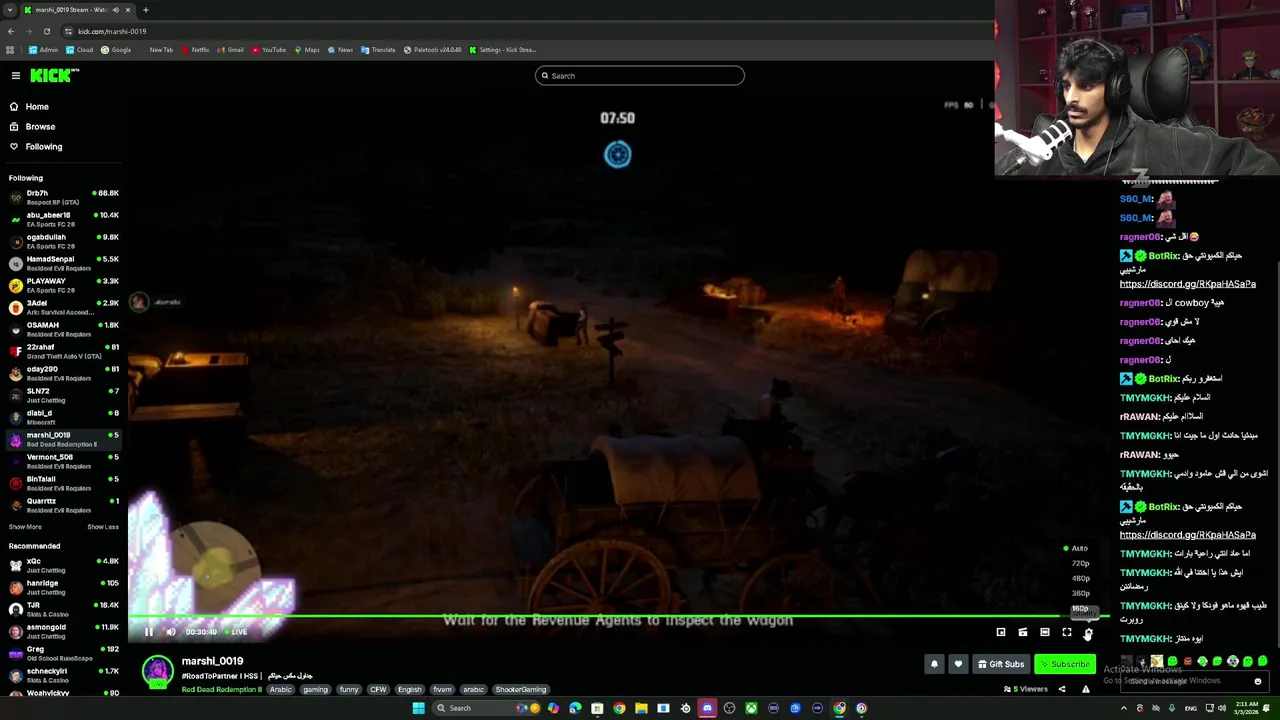Open video quality settings gear

pyautogui.click(x=1088, y=632)
